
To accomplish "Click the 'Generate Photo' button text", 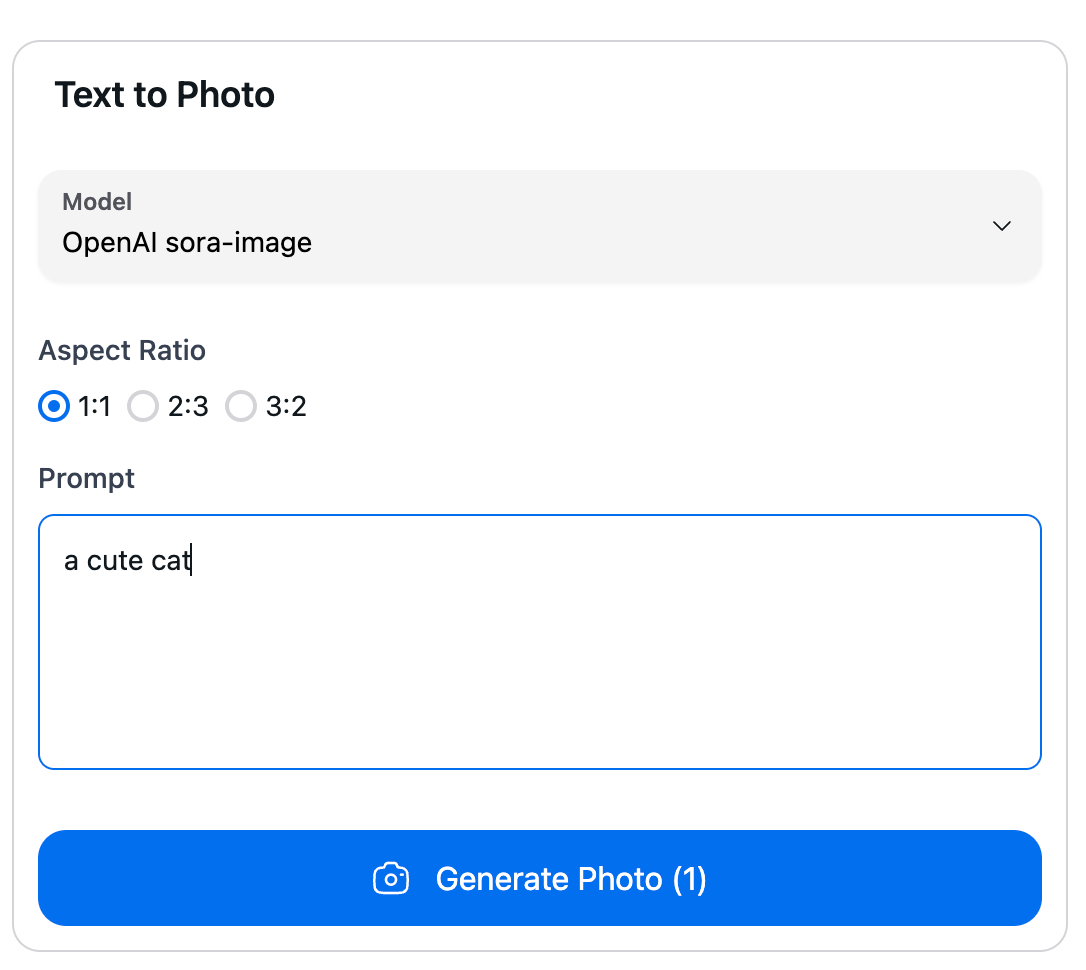I will (549, 879).
